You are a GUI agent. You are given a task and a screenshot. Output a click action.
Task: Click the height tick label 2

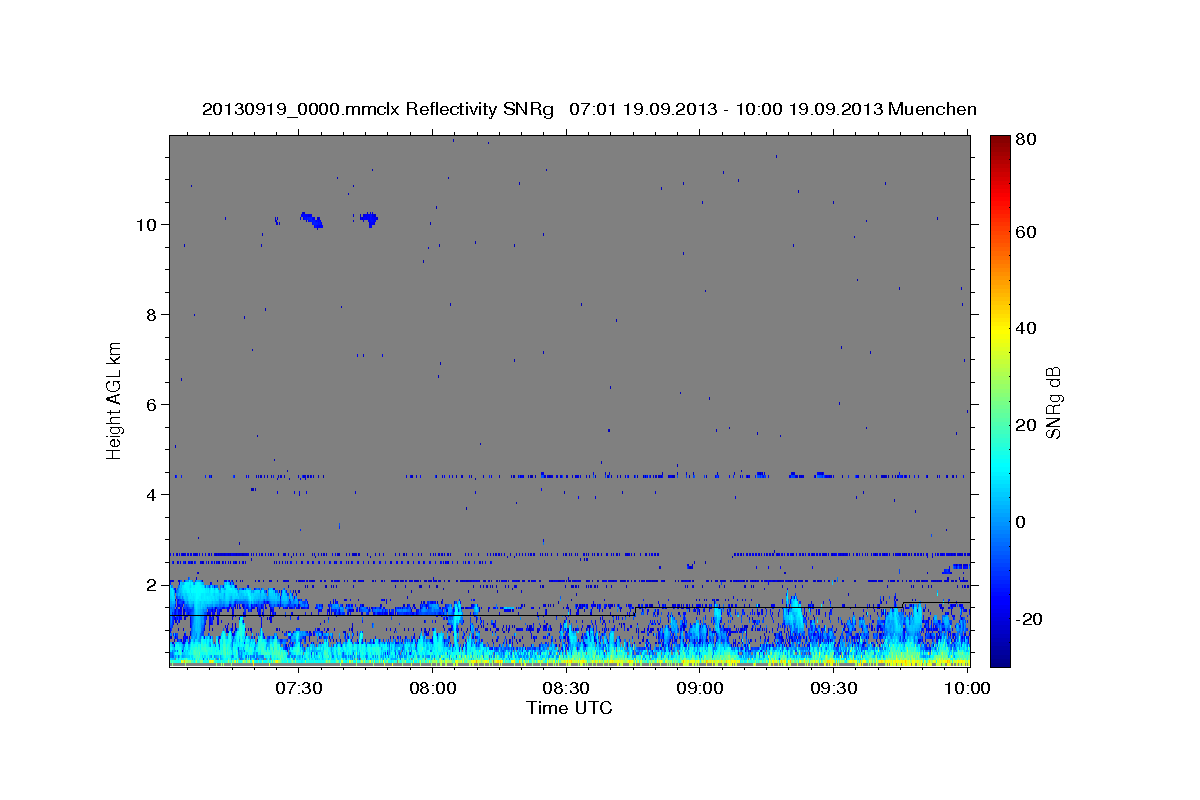click(152, 584)
